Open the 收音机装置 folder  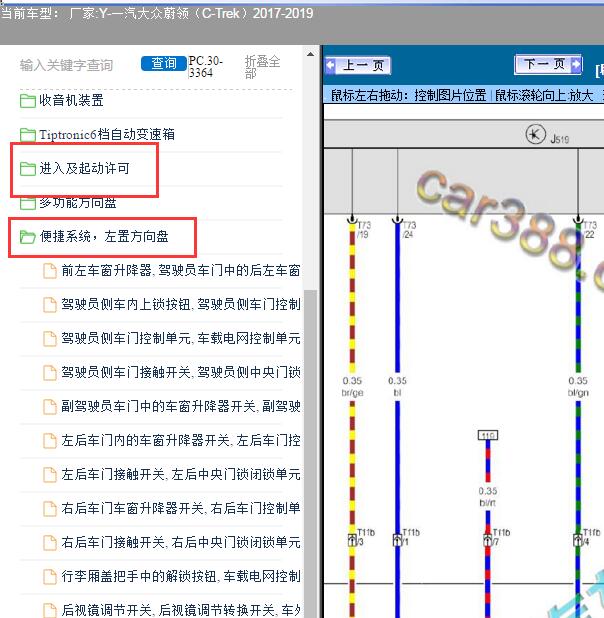click(x=71, y=101)
